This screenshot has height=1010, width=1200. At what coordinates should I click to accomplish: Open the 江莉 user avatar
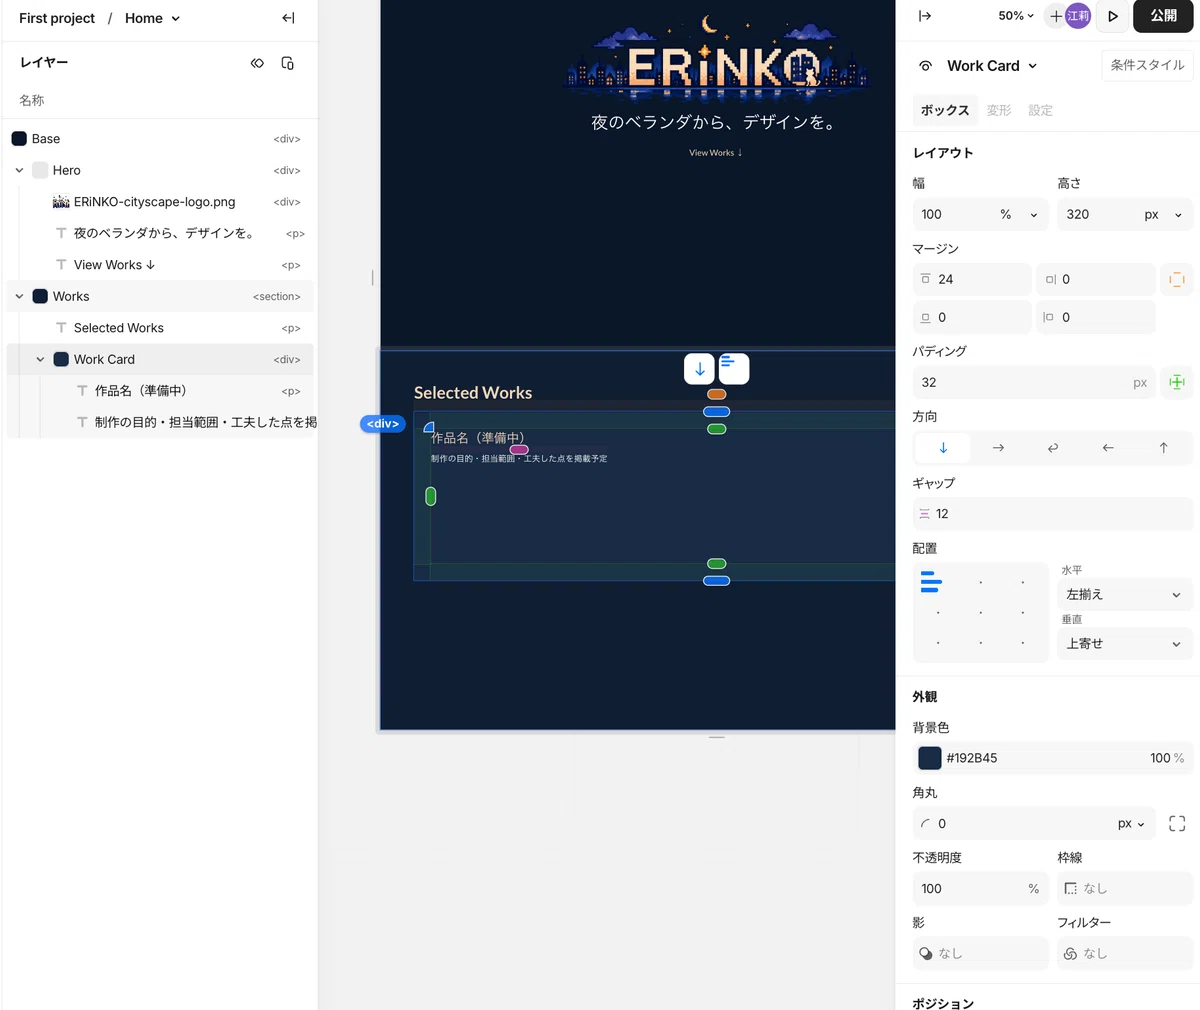1078,16
